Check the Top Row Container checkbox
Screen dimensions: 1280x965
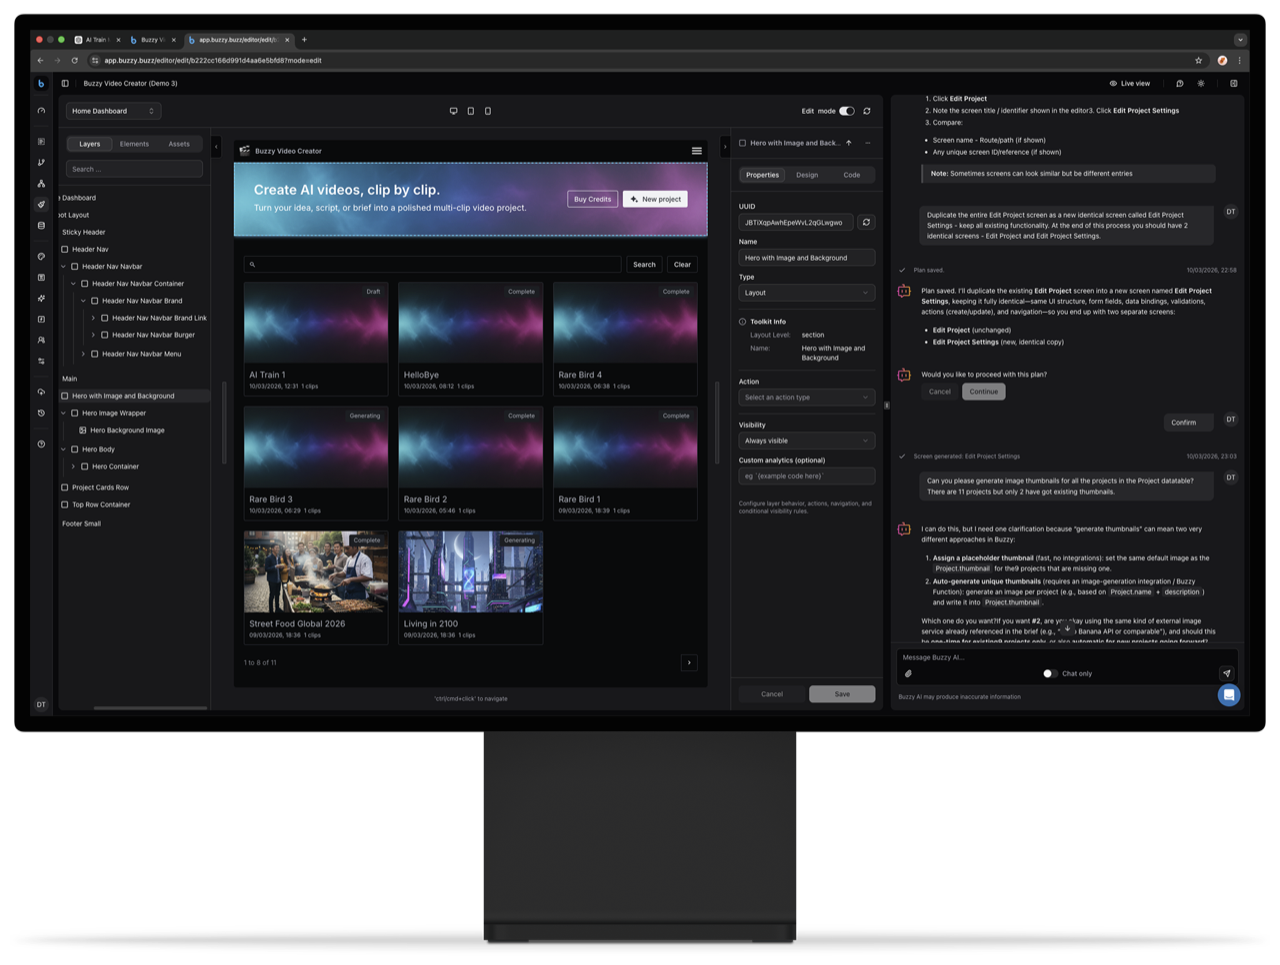point(65,505)
